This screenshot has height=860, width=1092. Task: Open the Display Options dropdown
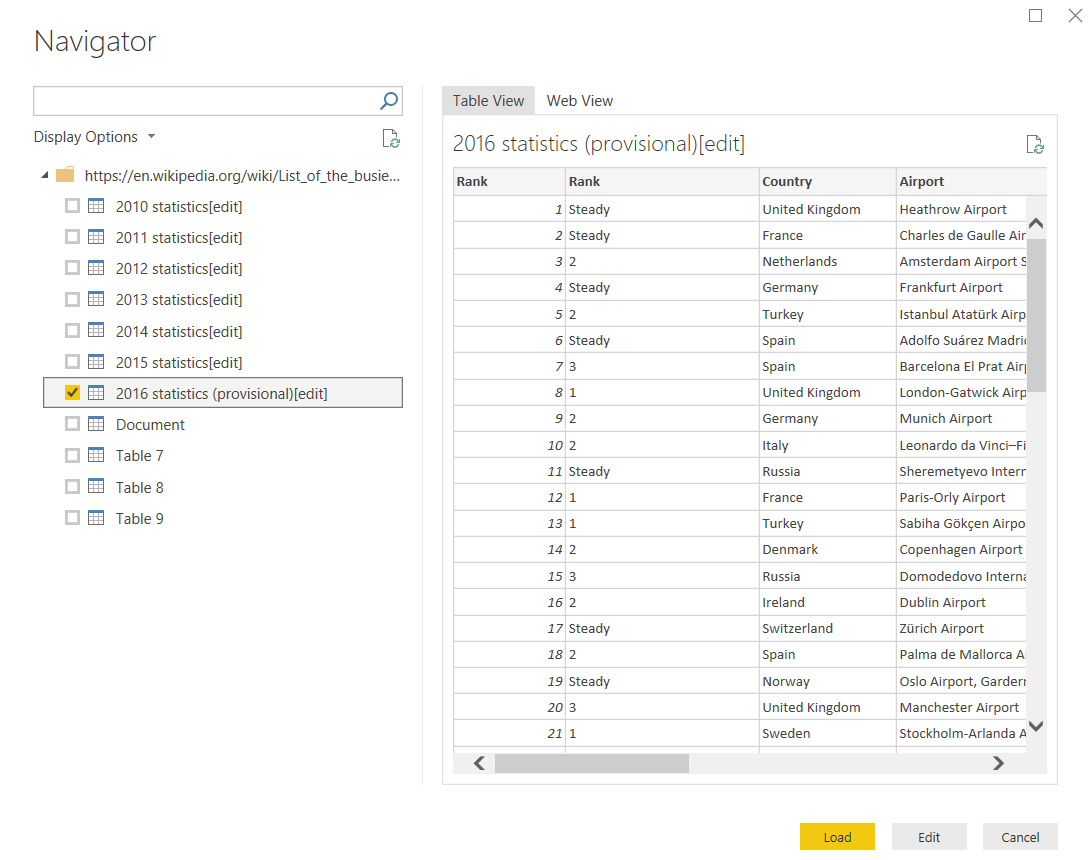click(x=95, y=137)
